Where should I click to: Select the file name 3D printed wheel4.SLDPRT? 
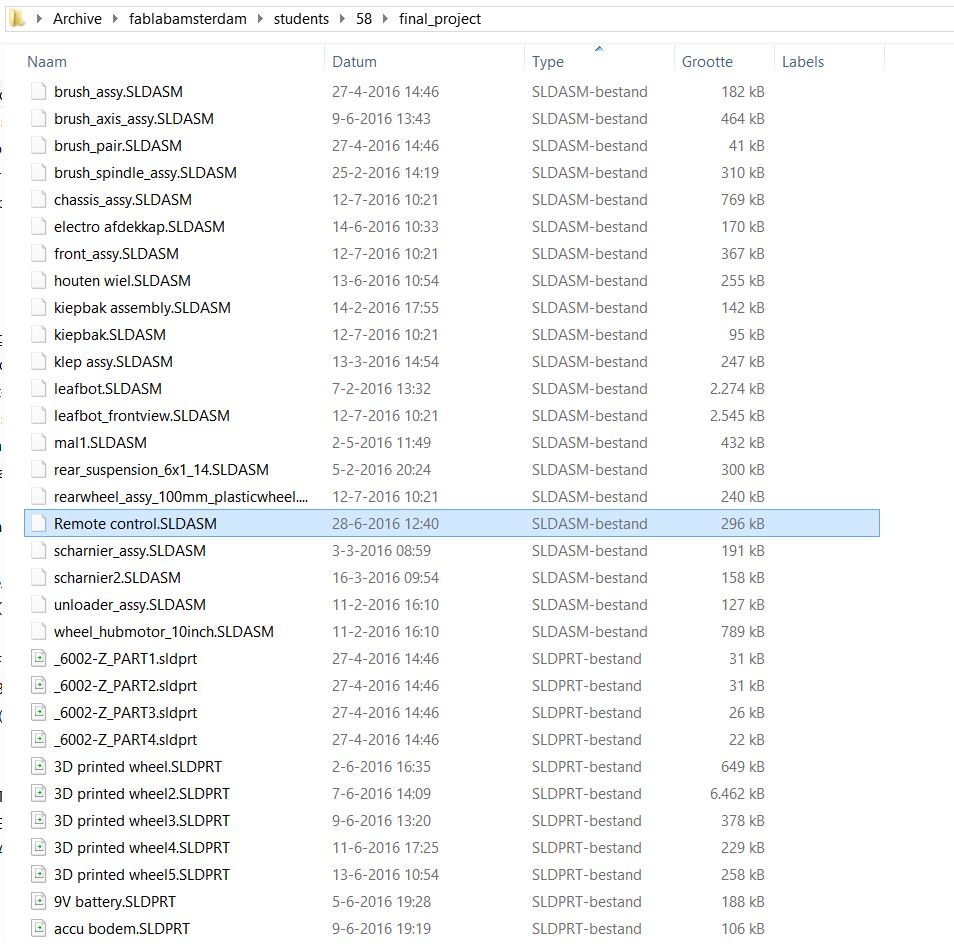(x=142, y=848)
